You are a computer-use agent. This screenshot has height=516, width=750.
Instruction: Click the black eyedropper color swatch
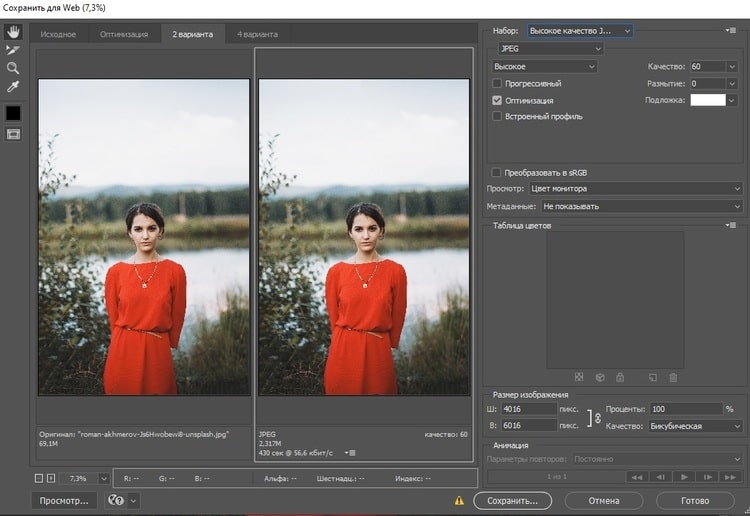pyautogui.click(x=13, y=112)
